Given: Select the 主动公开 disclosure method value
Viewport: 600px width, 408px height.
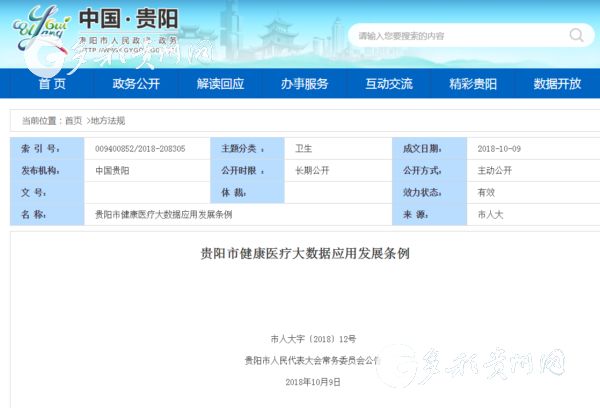Looking at the screenshot, I should click(x=494, y=170).
